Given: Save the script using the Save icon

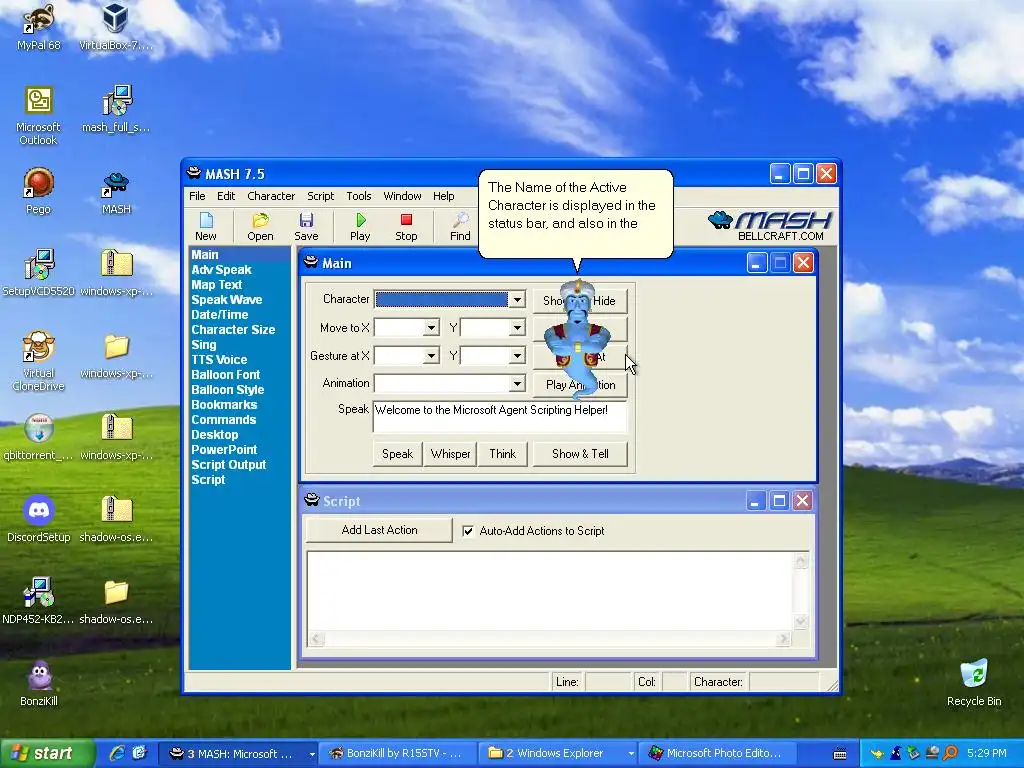Looking at the screenshot, I should (x=306, y=227).
